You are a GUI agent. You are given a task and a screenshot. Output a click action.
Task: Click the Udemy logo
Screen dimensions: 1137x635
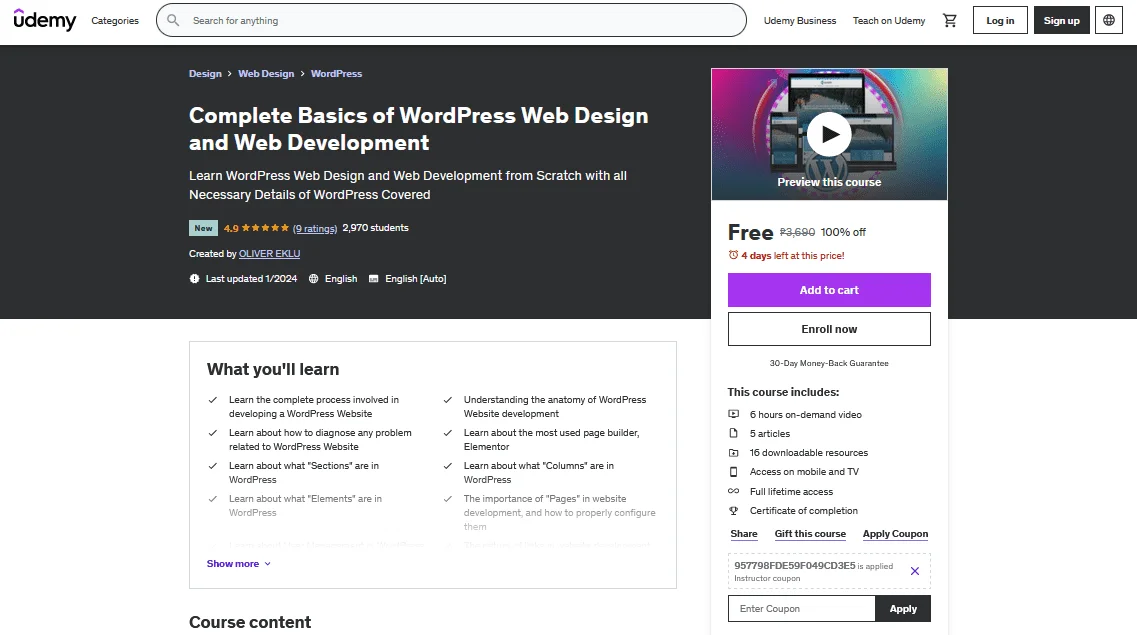tap(44, 20)
